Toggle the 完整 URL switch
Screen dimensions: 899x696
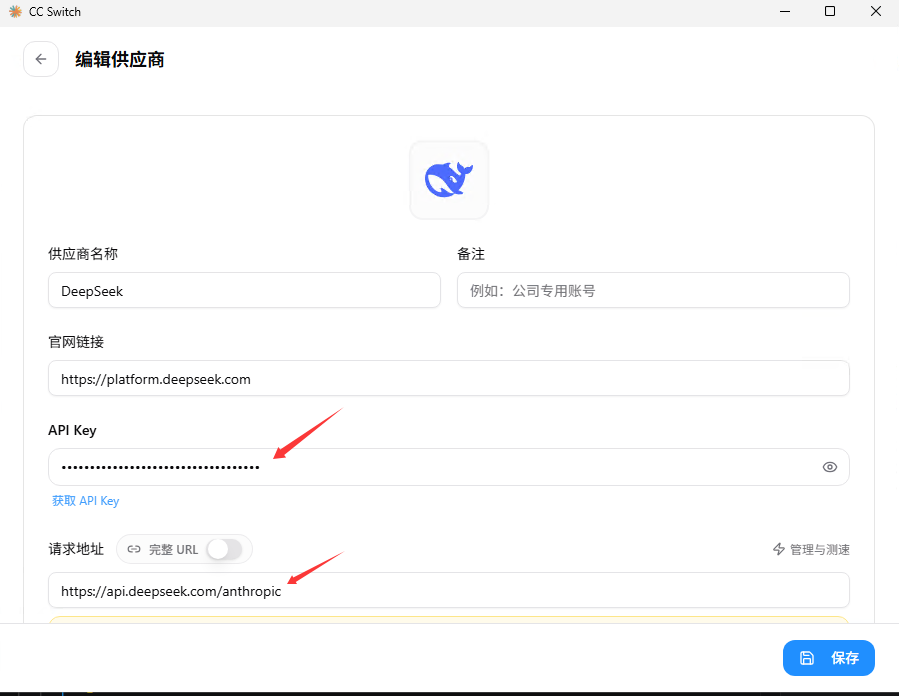tap(225, 549)
